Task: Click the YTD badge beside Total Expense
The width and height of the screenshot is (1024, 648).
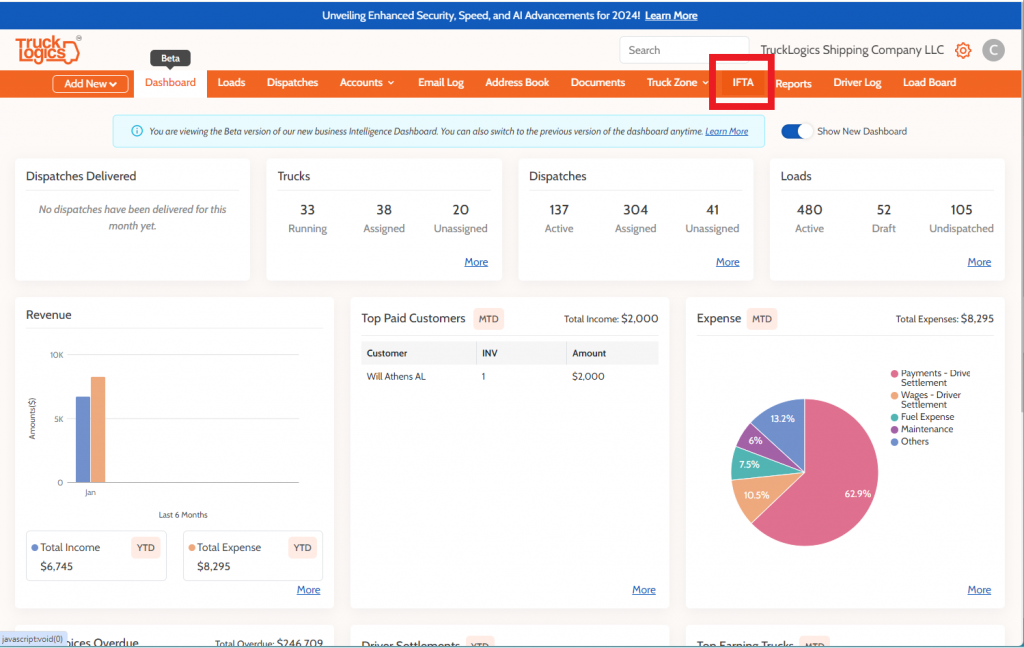Action: click(x=302, y=547)
